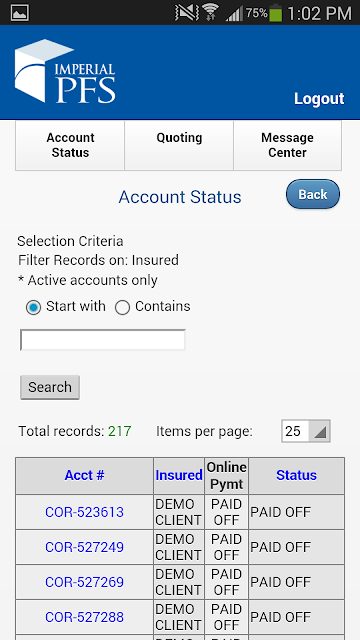
Task: Select the Contains radio button
Action: click(122, 307)
